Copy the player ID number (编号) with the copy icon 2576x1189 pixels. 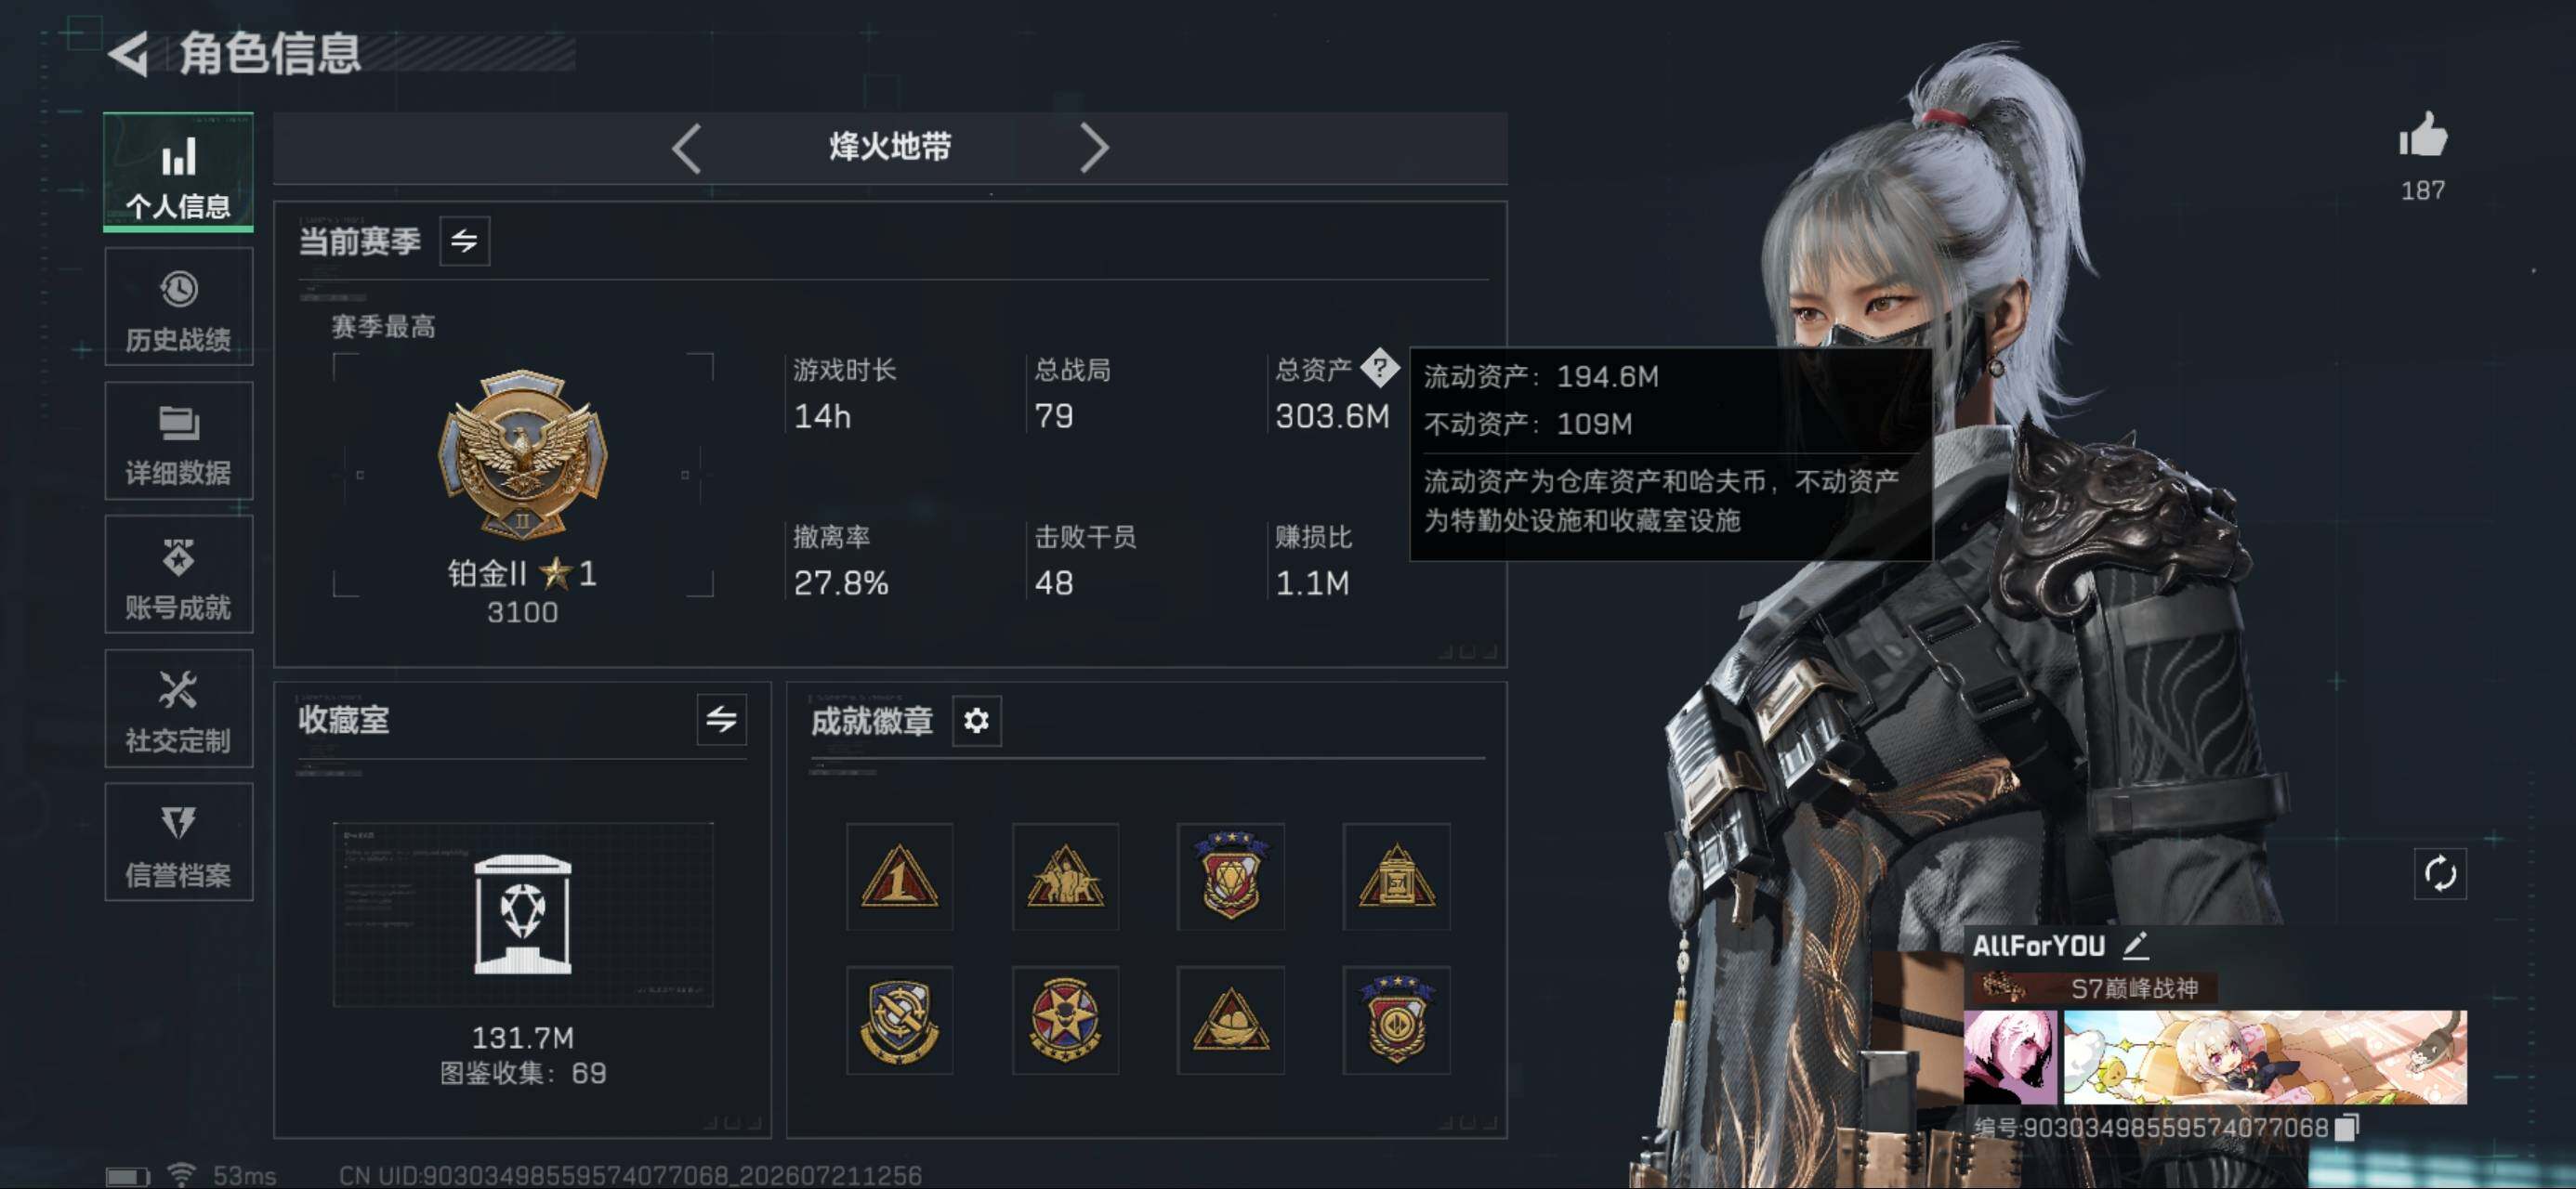[x=2346, y=1127]
